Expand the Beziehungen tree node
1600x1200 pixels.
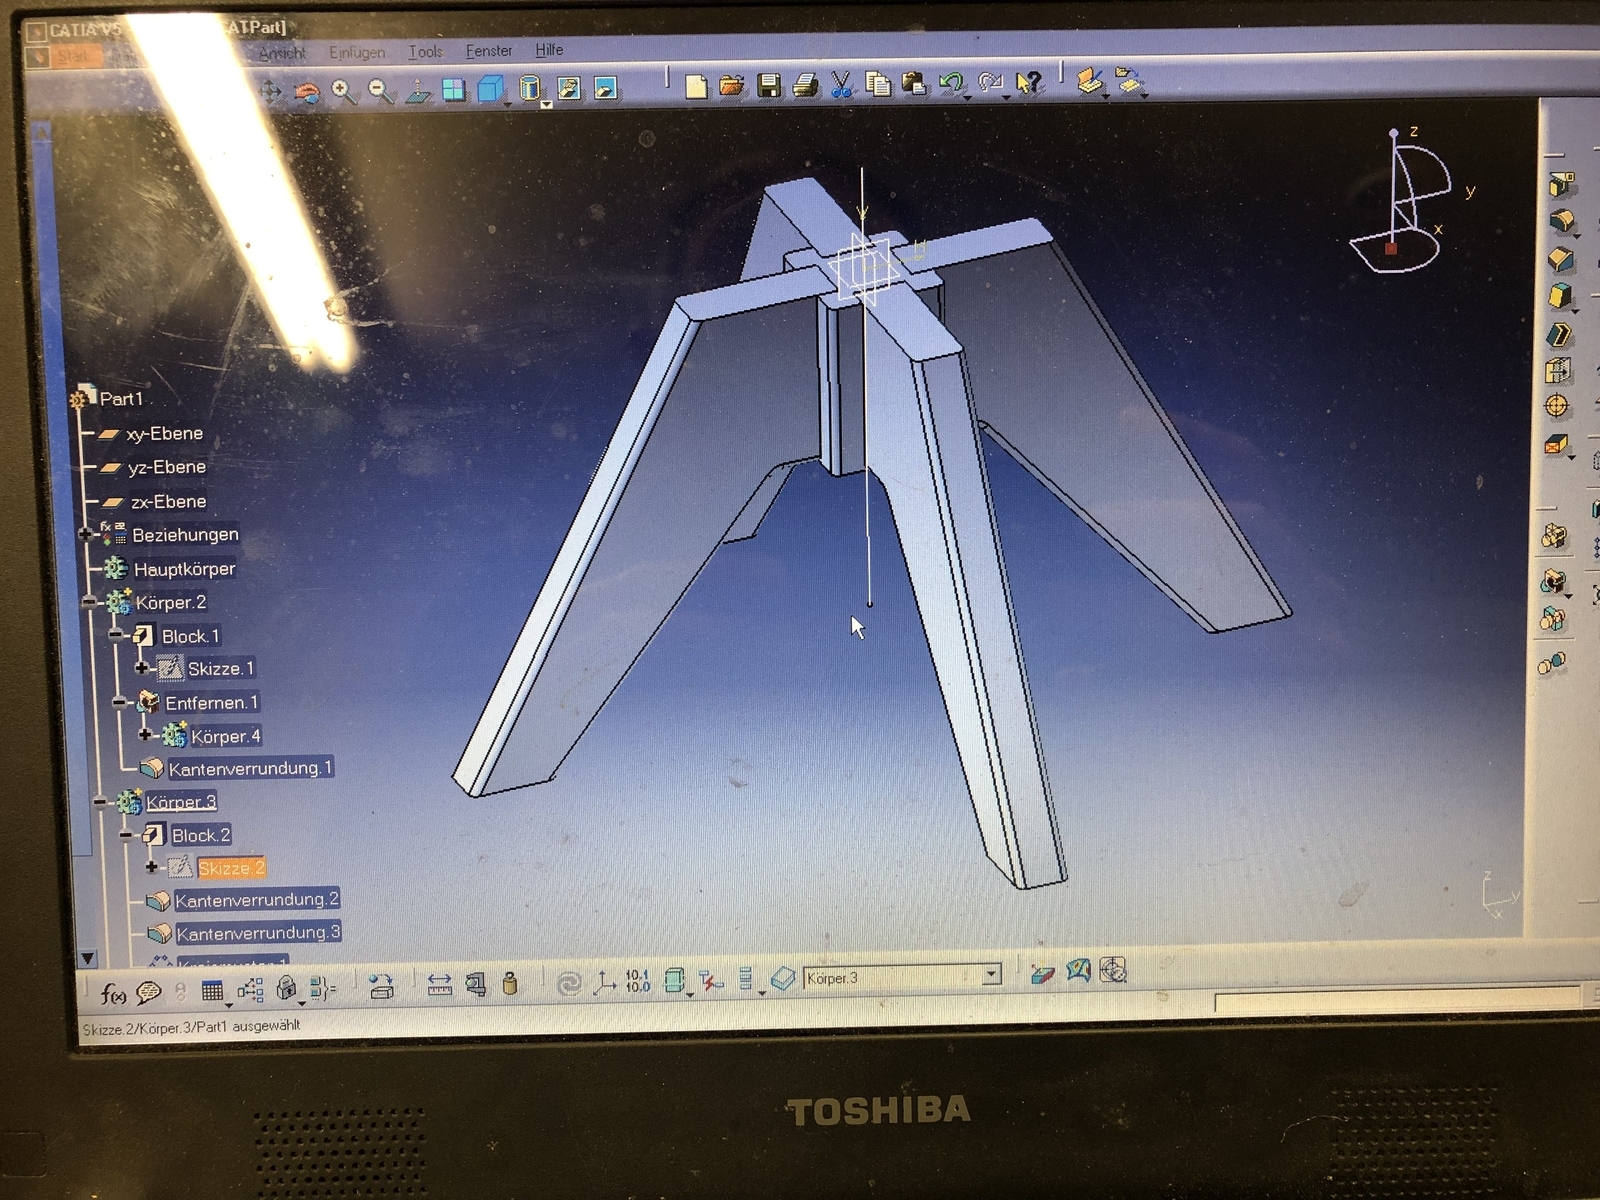86,534
